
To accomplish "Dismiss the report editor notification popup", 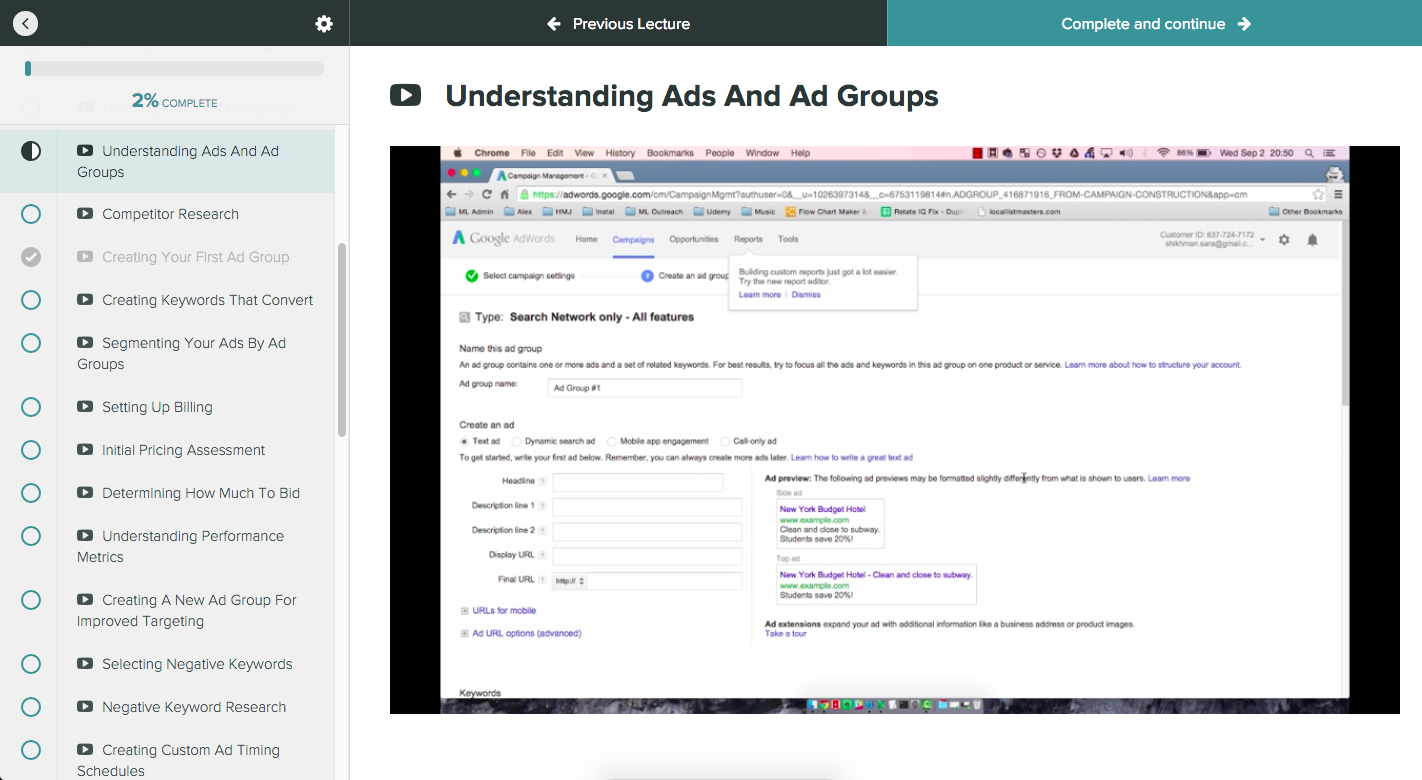I will click(x=806, y=294).
